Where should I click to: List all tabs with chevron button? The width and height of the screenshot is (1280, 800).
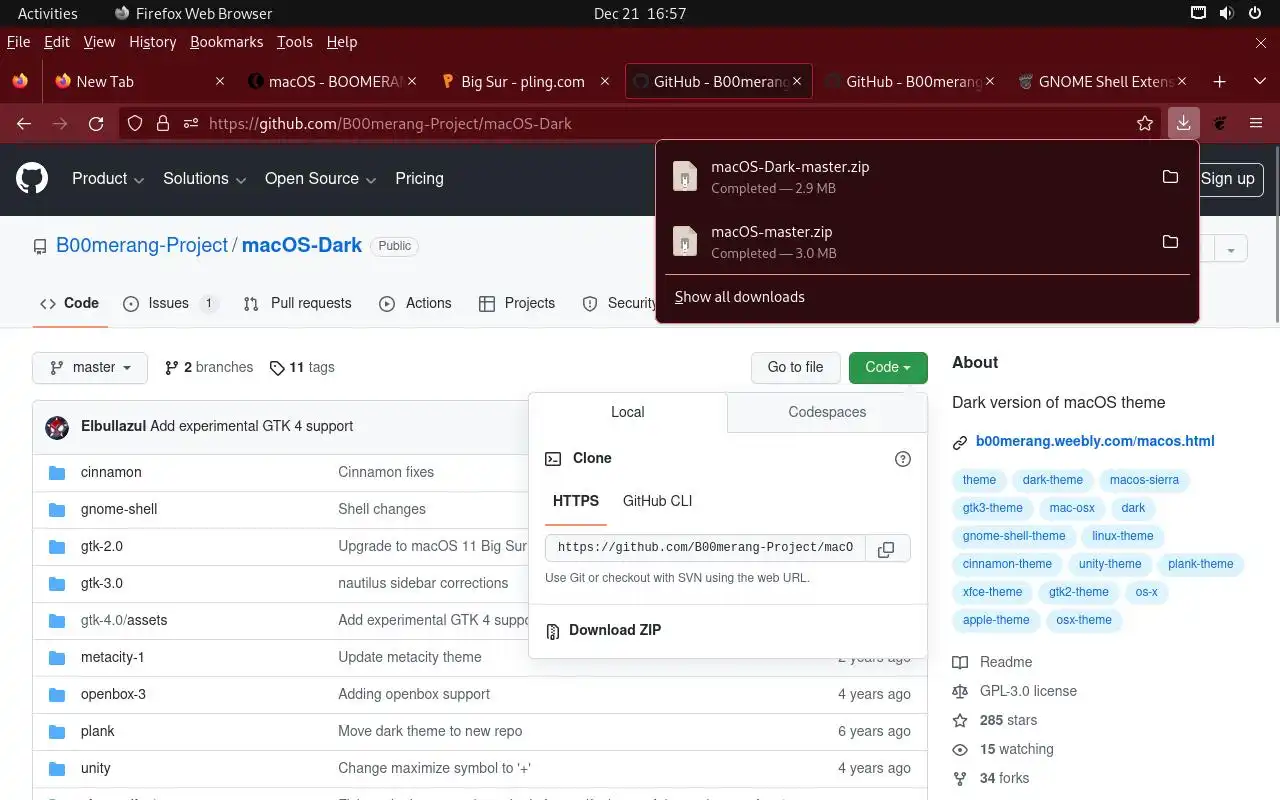pyautogui.click(x=1259, y=81)
